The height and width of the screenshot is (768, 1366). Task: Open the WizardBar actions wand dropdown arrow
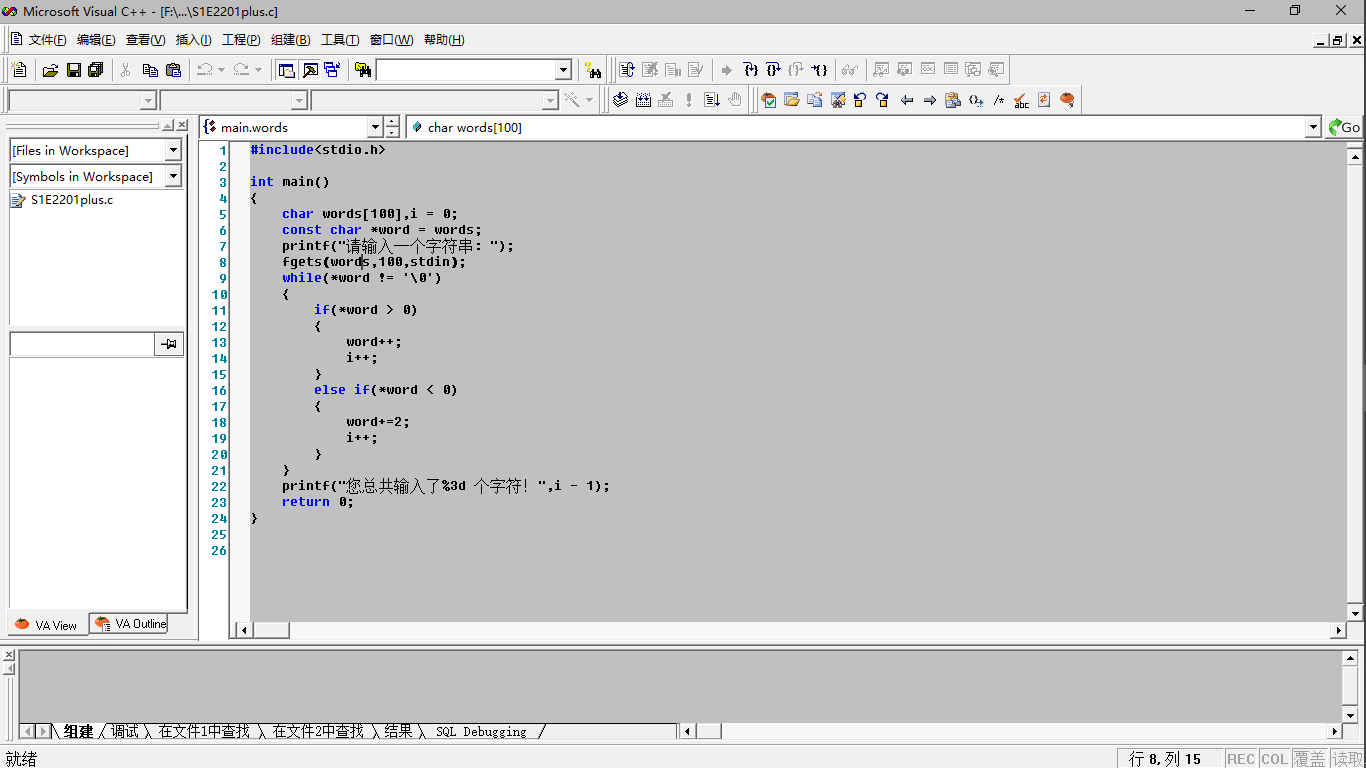[x=589, y=100]
